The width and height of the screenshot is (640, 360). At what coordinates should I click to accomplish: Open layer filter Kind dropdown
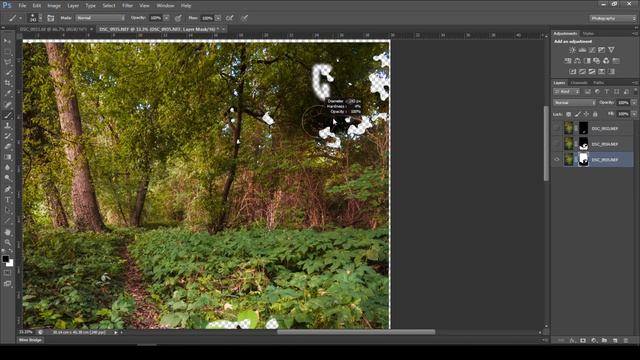[567, 91]
